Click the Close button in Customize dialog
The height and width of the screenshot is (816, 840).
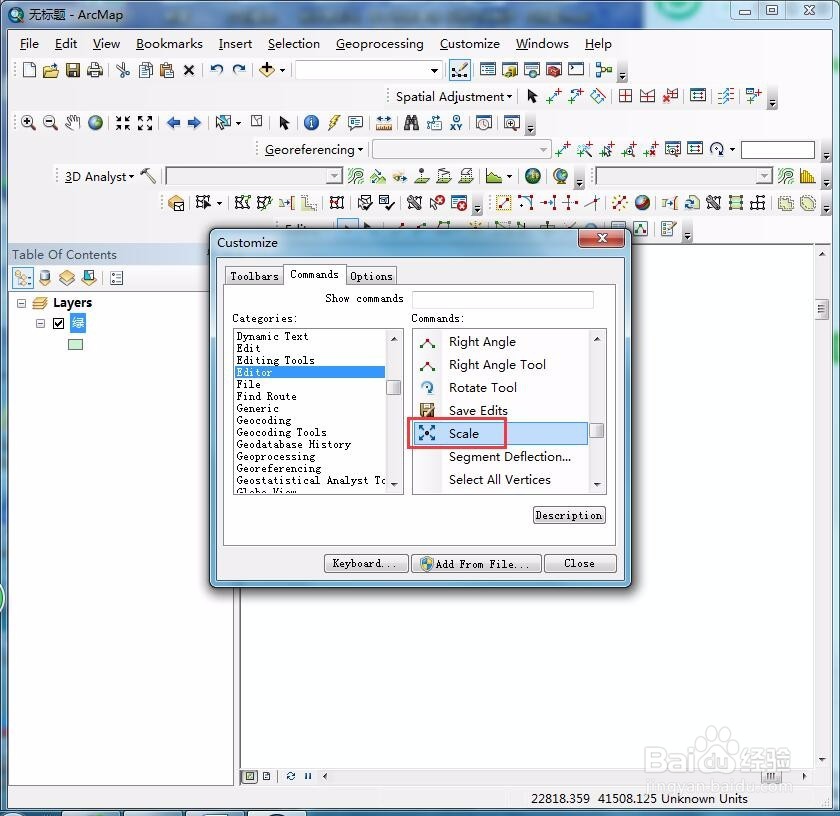[580, 563]
